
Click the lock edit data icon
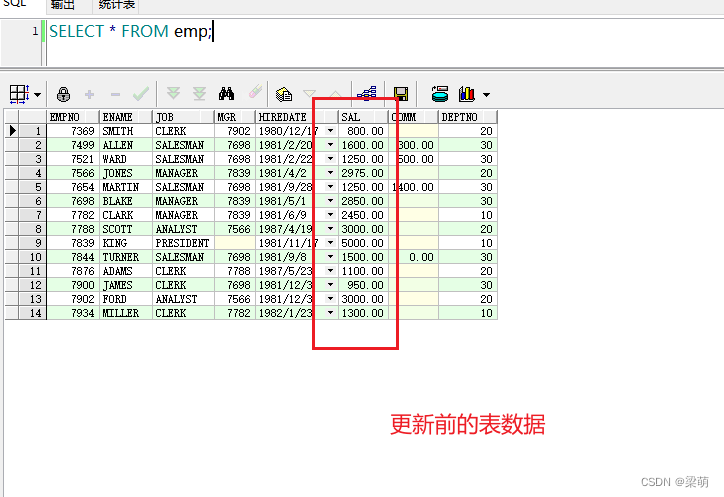pos(63,94)
